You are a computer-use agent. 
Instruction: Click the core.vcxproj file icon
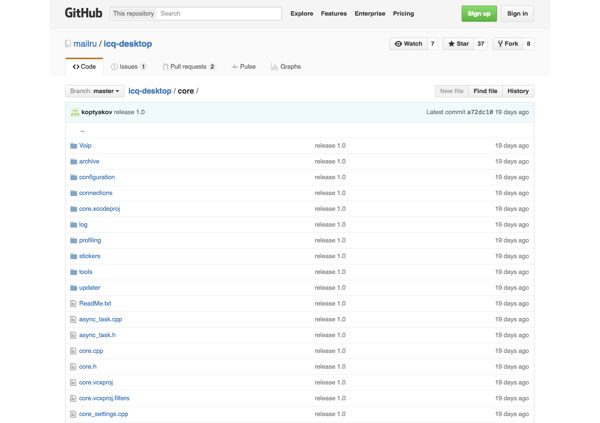(x=73, y=382)
